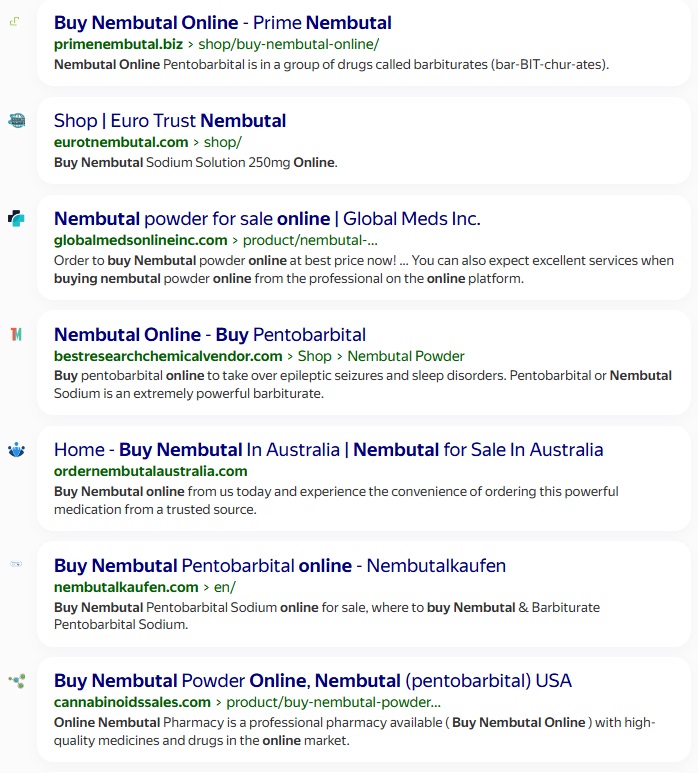Screen dimensions: 698x773
Task: Click the red-green favicon for bestresearchchemicalvendor.com
Action: (x=16, y=335)
